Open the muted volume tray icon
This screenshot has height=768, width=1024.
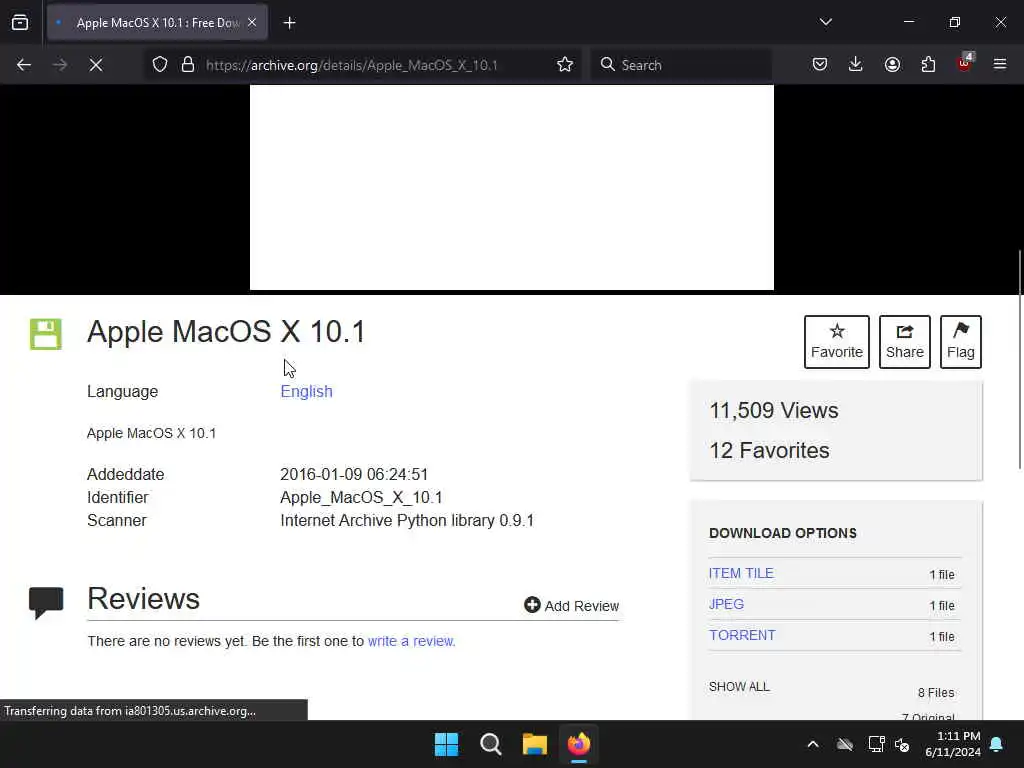point(902,744)
